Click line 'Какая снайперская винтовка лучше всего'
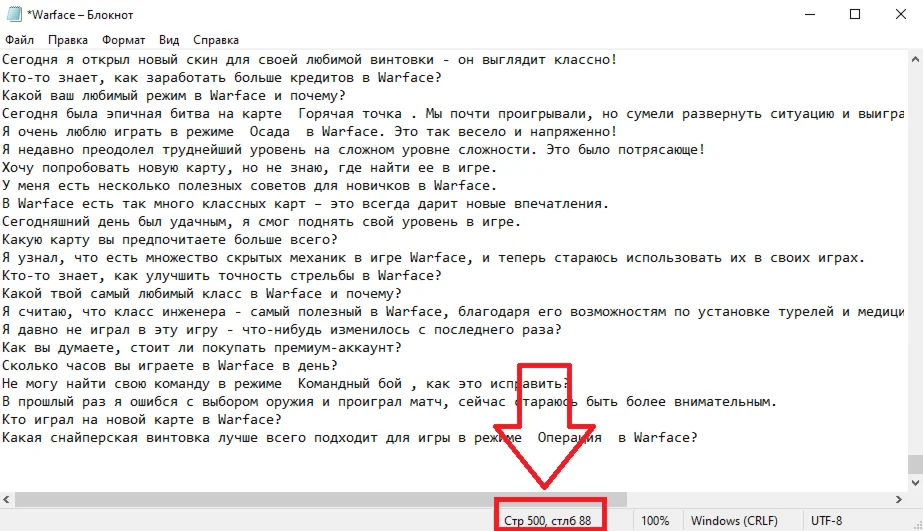Screen dimensions: 923x531 [x=349, y=438]
